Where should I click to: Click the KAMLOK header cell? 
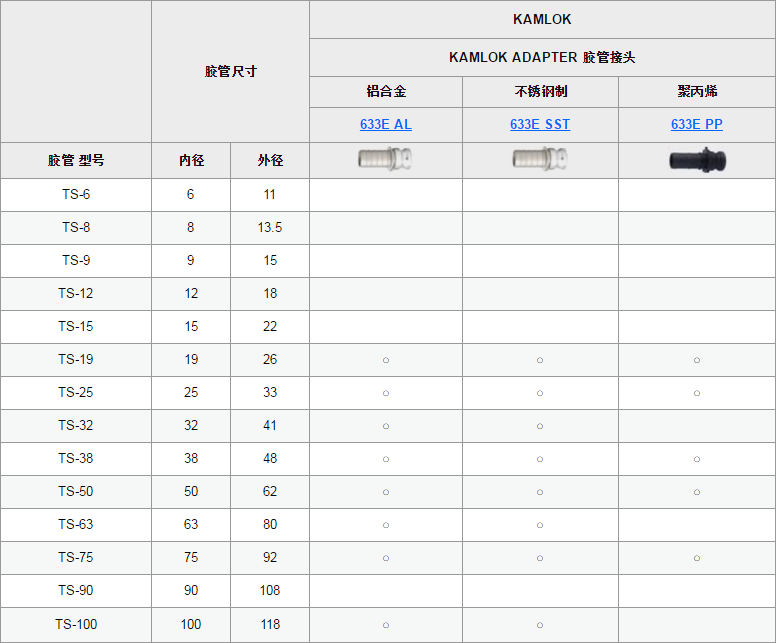tap(542, 19)
